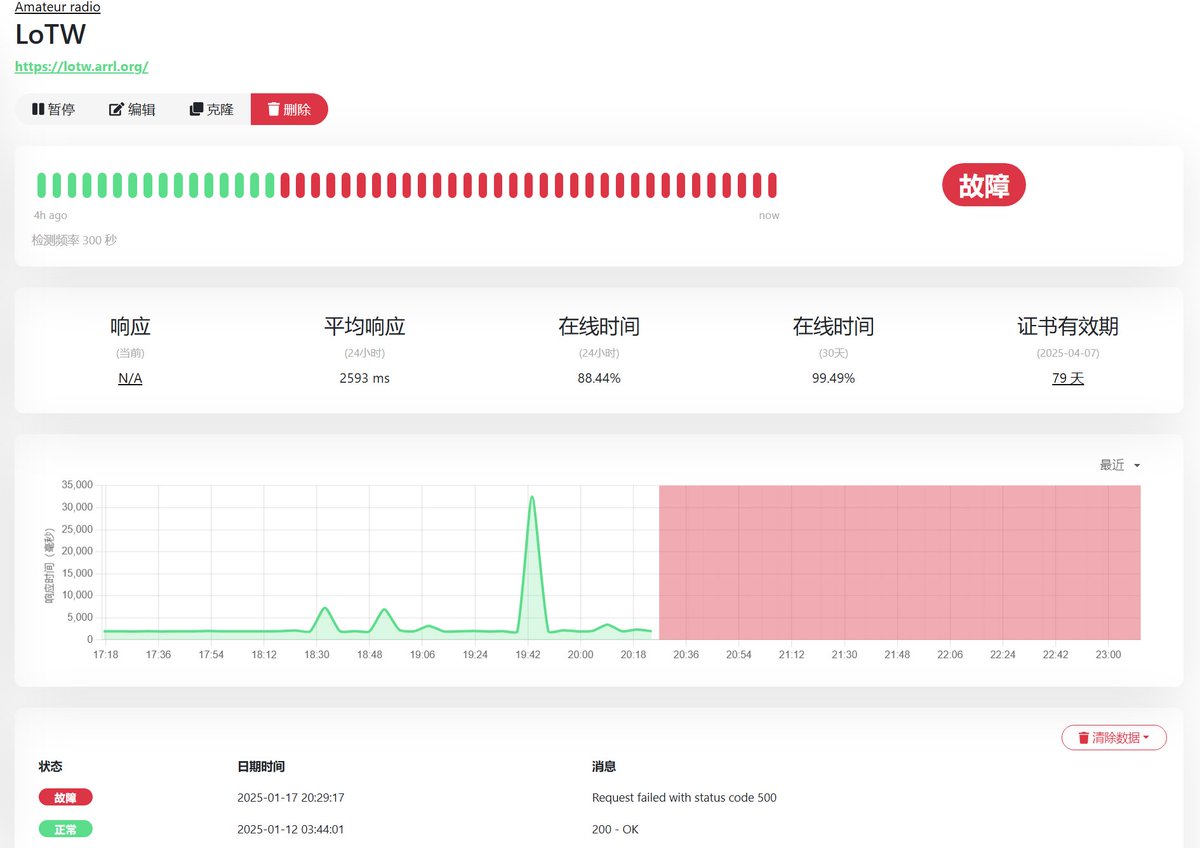
Task: Click the first green heartbeat bar
Action: pyautogui.click(x=42, y=185)
